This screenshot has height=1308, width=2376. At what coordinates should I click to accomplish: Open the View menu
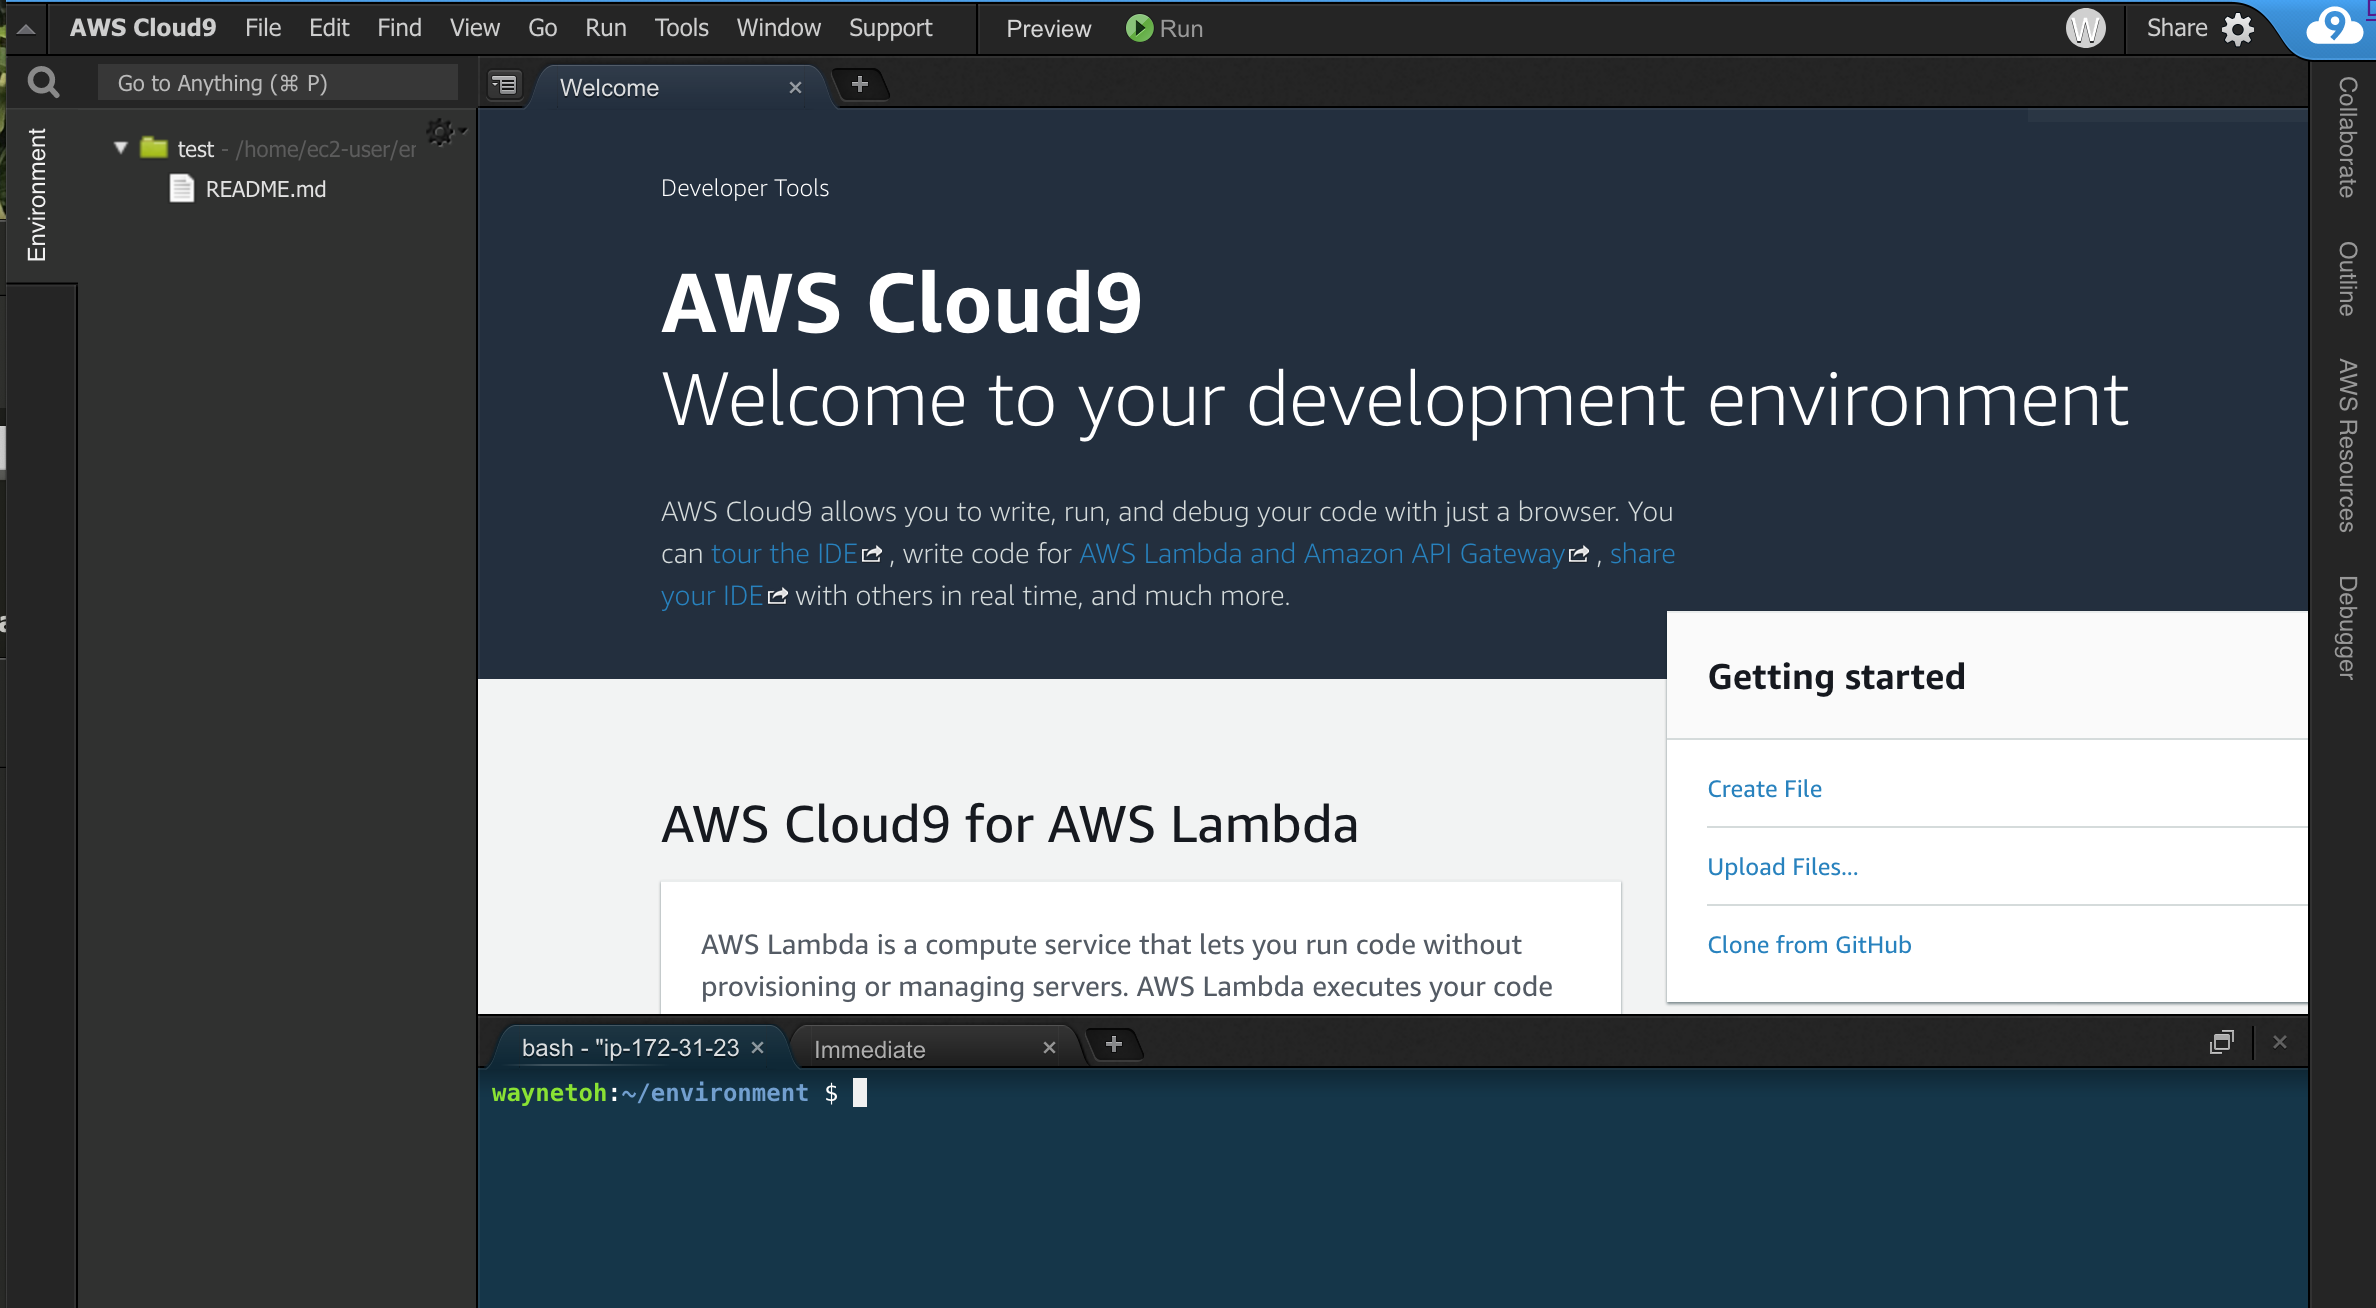[x=474, y=28]
